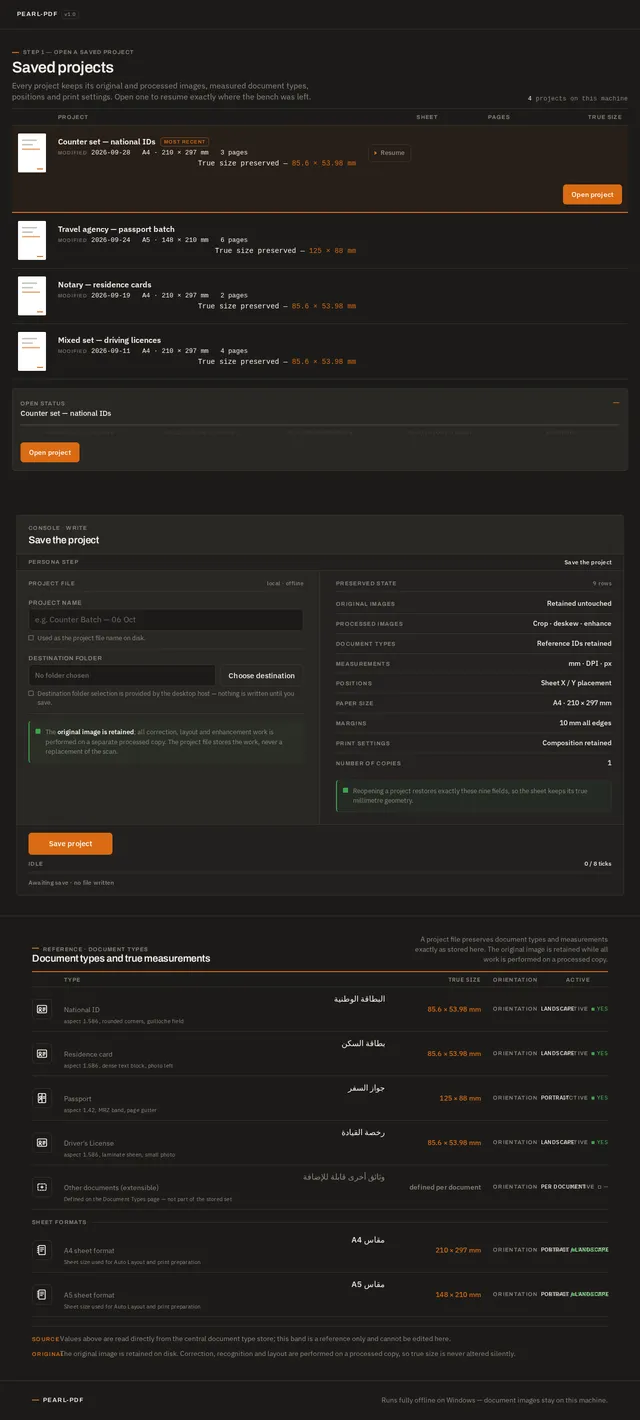Click the A4 sheet format icon

(42, 1250)
